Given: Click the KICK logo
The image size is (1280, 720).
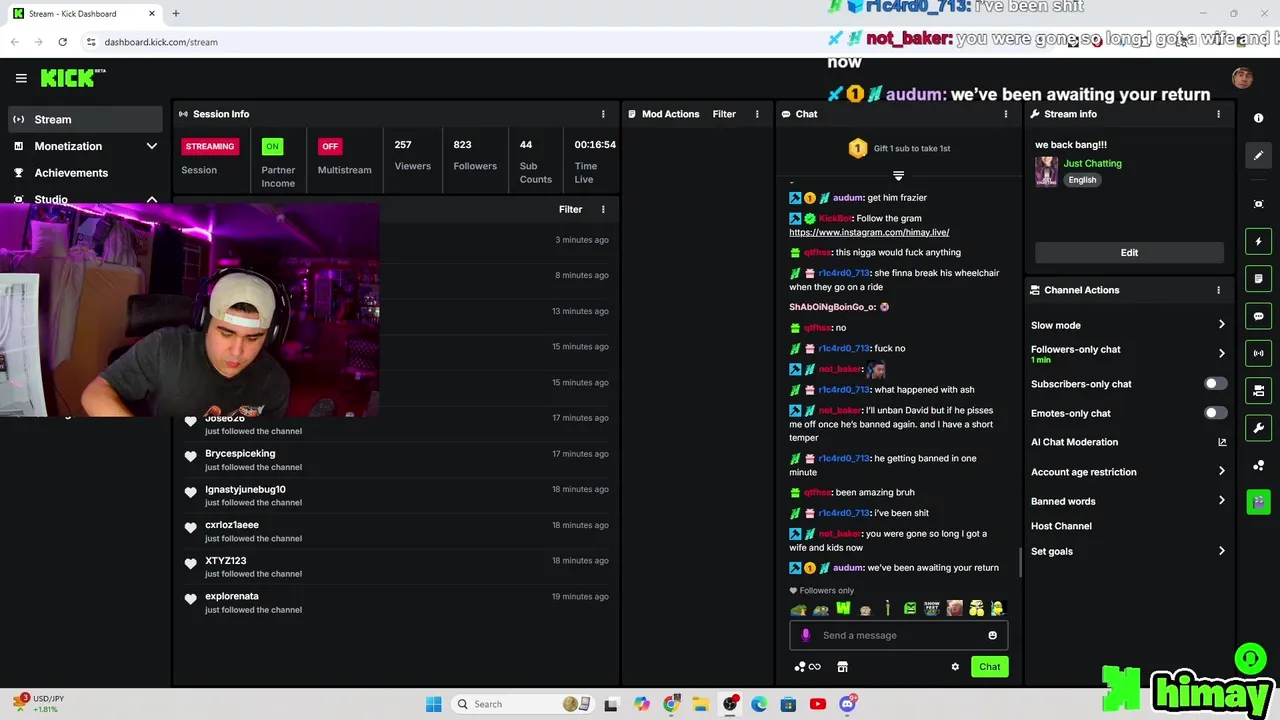Looking at the screenshot, I should point(72,77).
